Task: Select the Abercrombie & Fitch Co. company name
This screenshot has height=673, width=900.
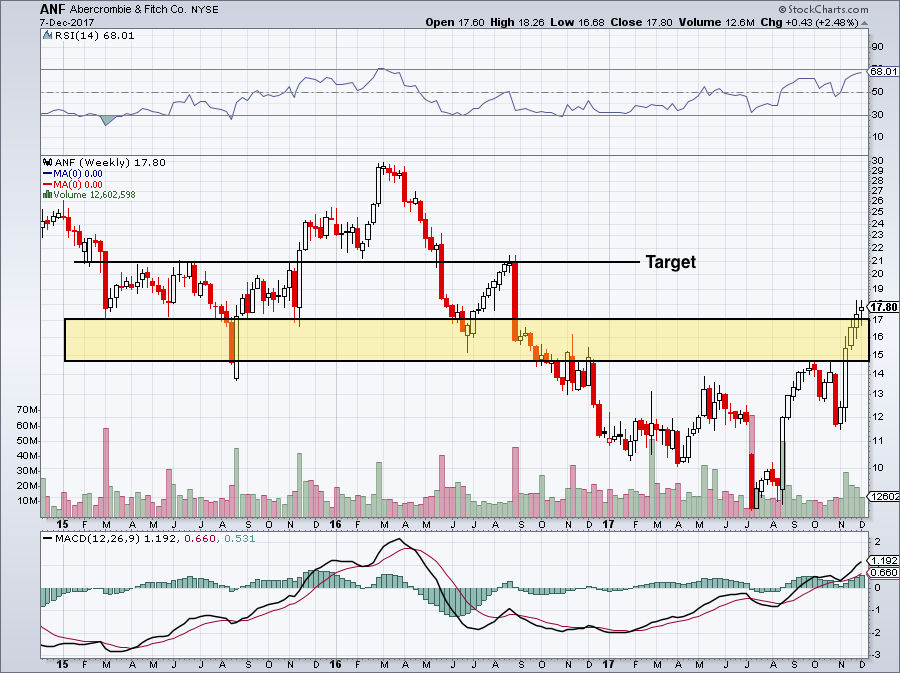Action: (x=127, y=10)
